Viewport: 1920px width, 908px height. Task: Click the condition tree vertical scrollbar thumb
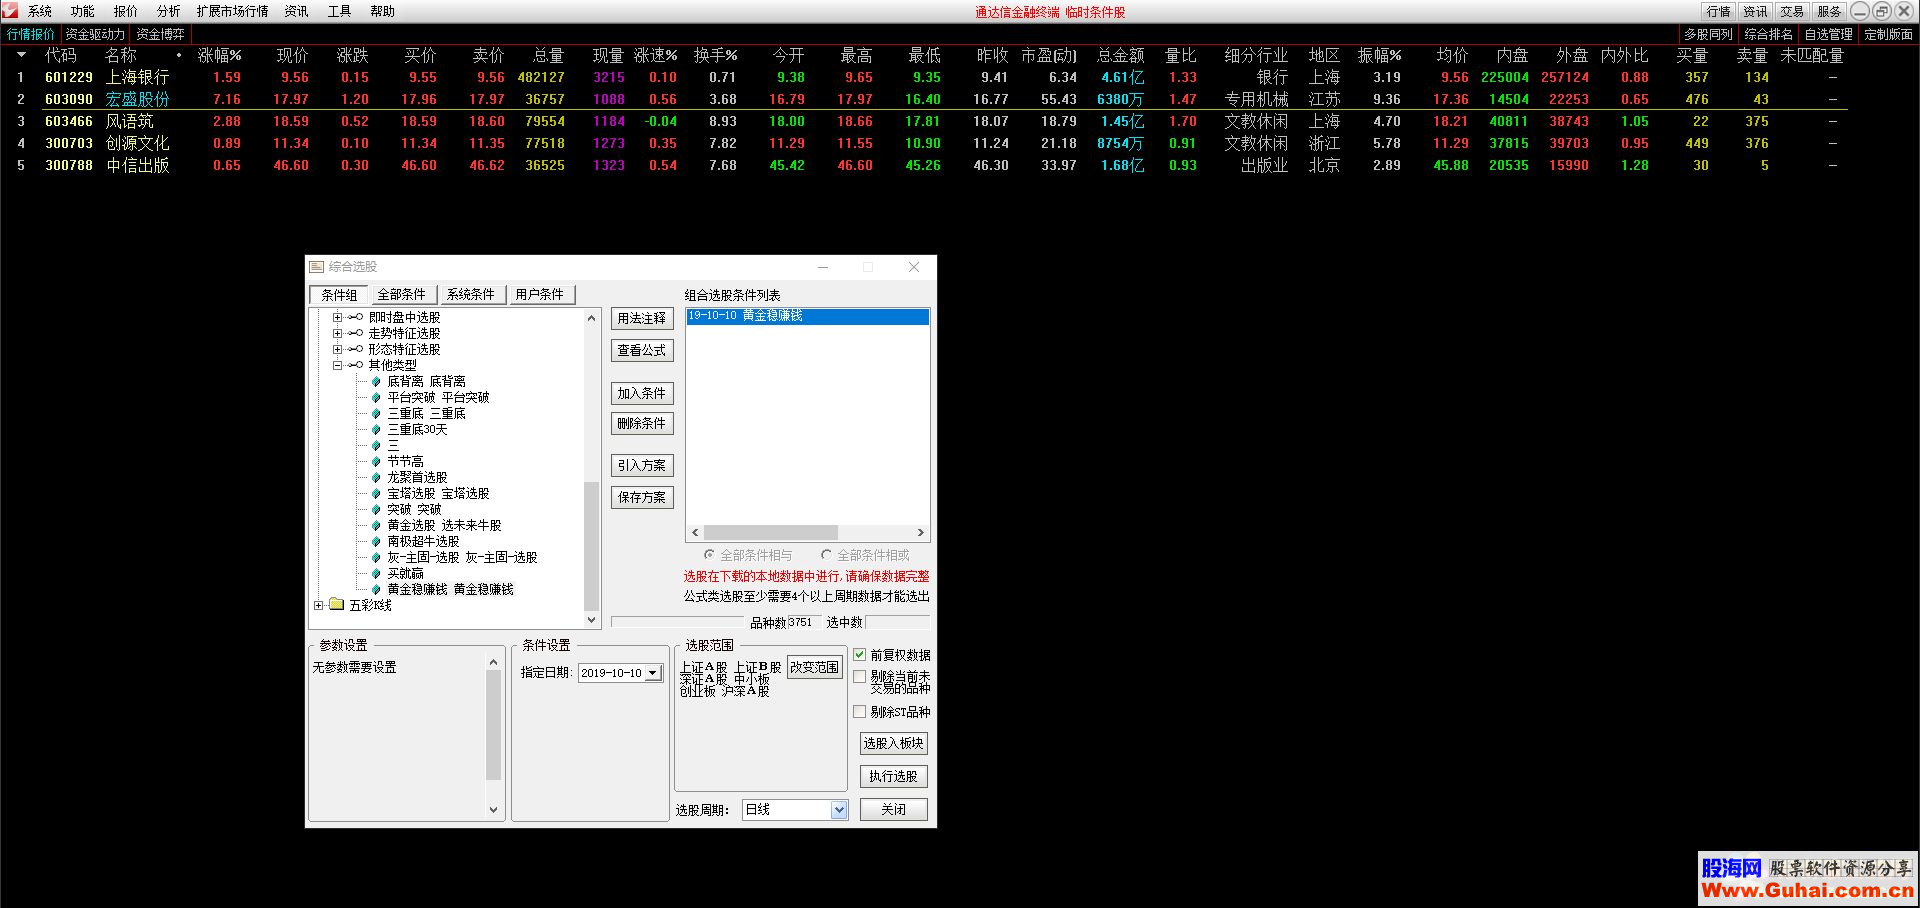click(x=591, y=546)
